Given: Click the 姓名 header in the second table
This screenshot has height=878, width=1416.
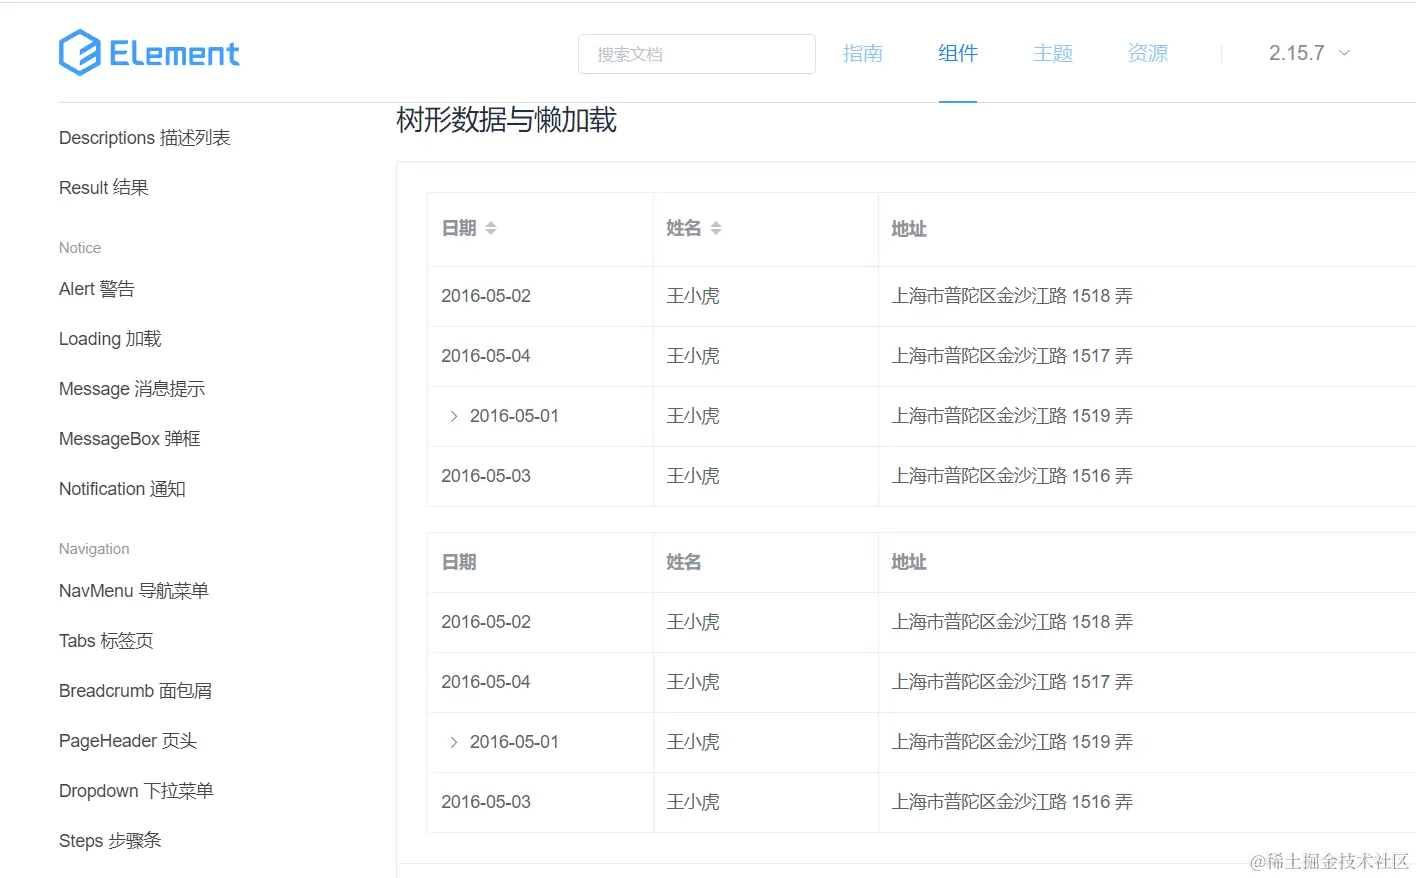Looking at the screenshot, I should pos(684,562).
